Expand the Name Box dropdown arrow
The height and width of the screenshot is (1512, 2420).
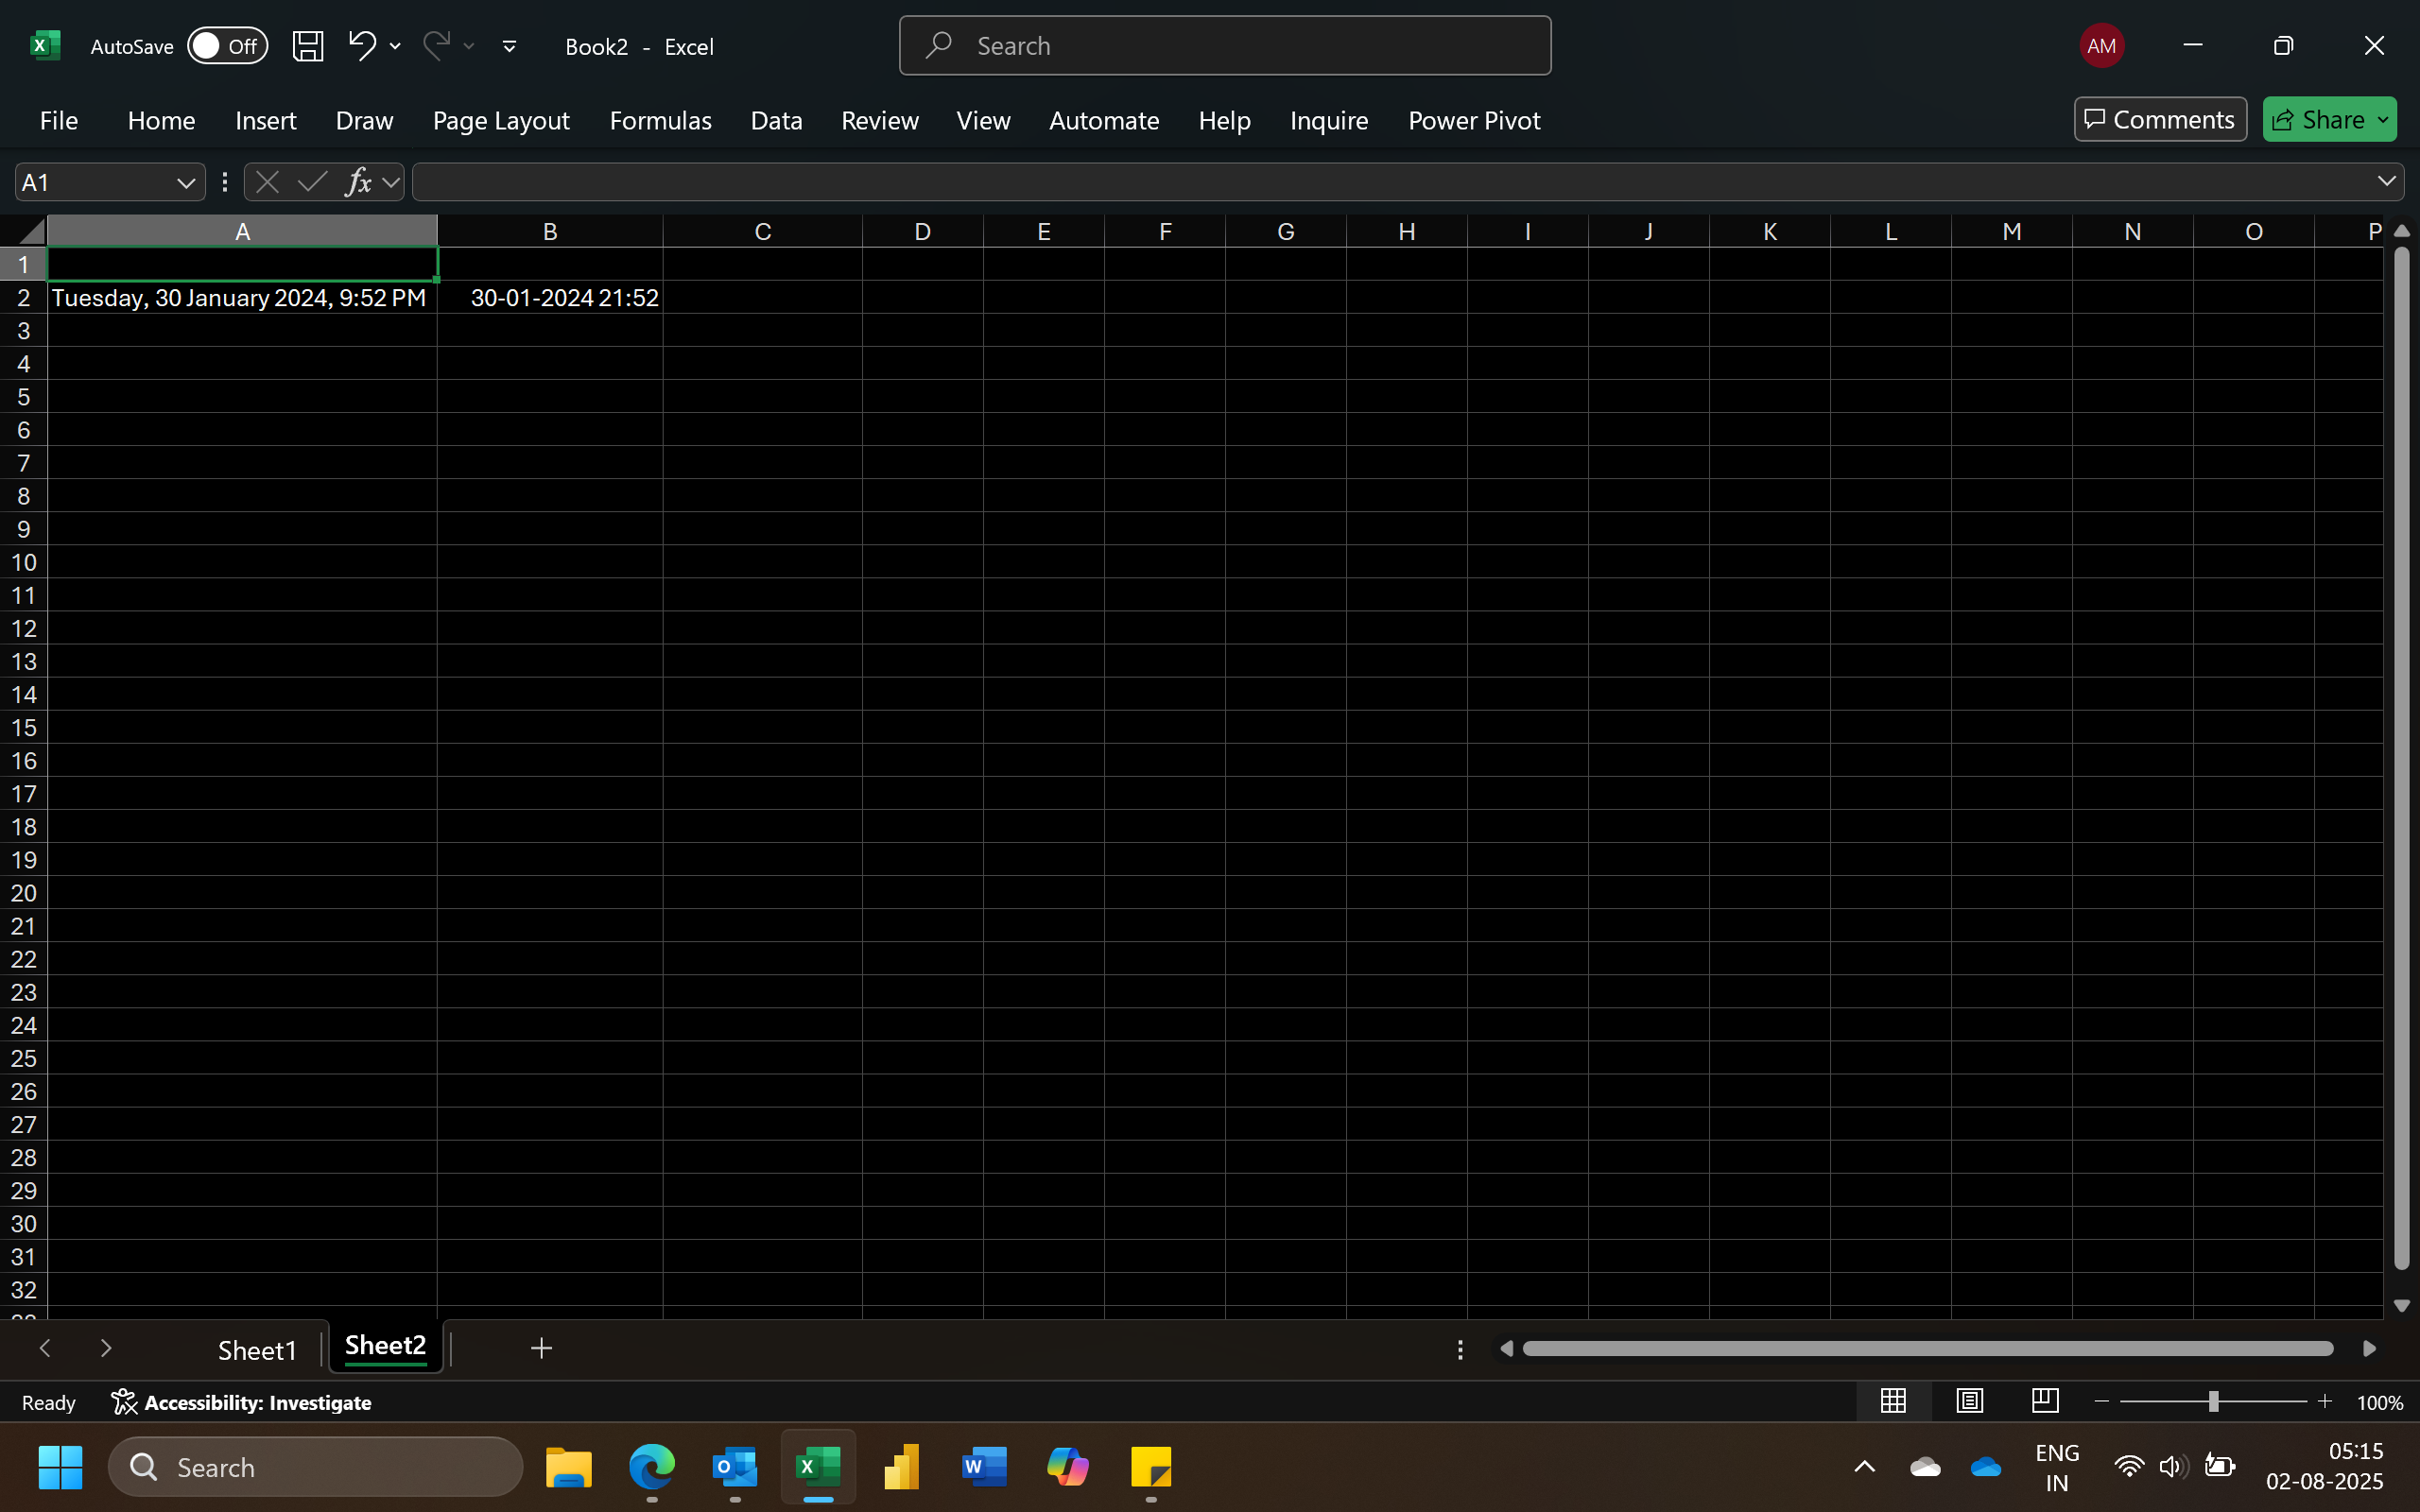185,183
